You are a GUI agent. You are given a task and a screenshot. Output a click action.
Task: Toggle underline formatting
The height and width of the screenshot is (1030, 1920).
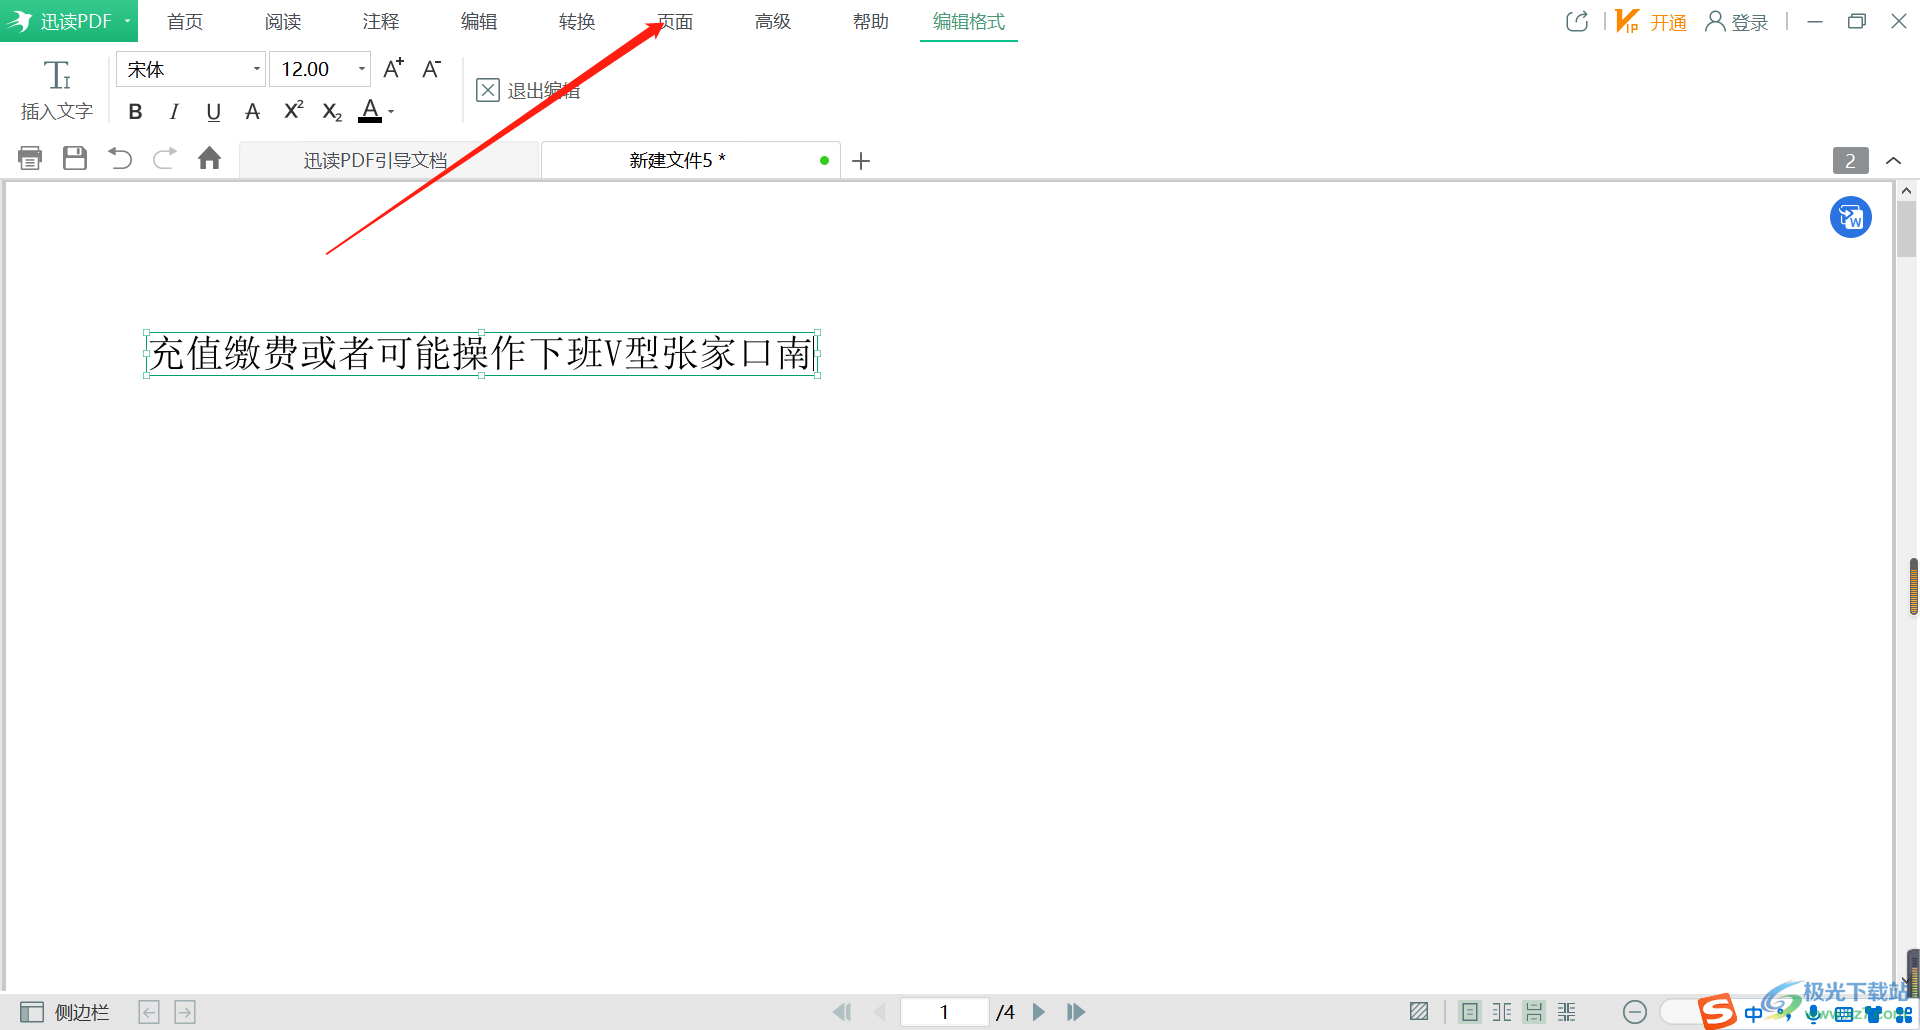pyautogui.click(x=213, y=112)
